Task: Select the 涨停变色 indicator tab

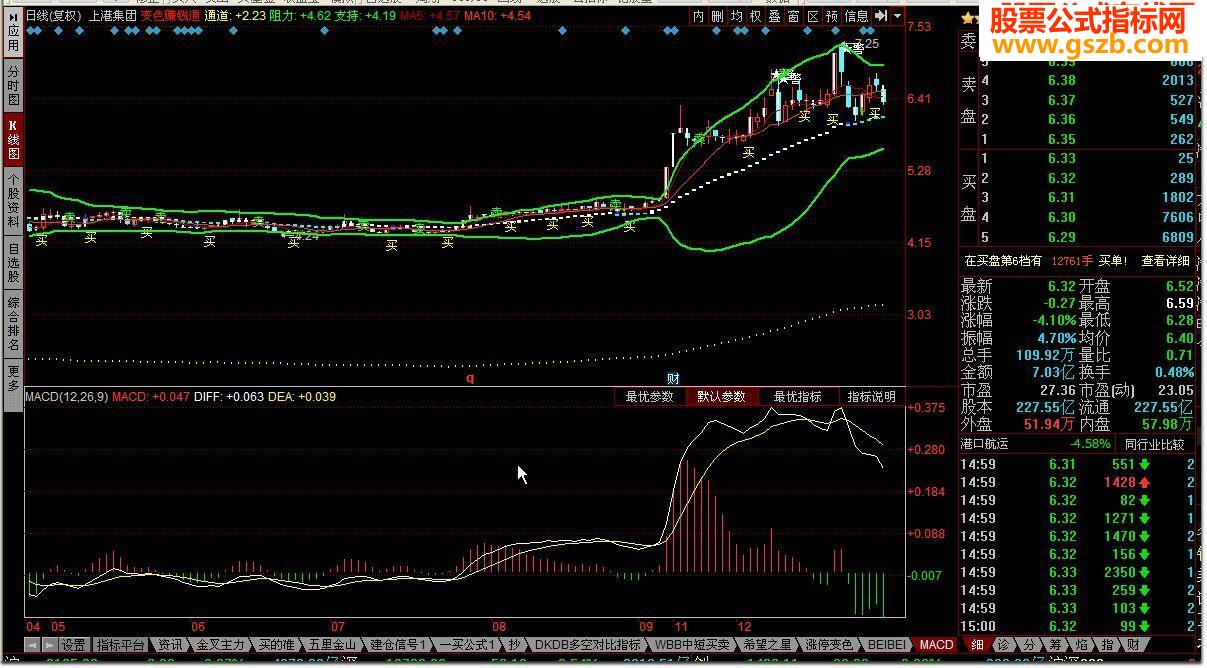Action: coord(829,645)
